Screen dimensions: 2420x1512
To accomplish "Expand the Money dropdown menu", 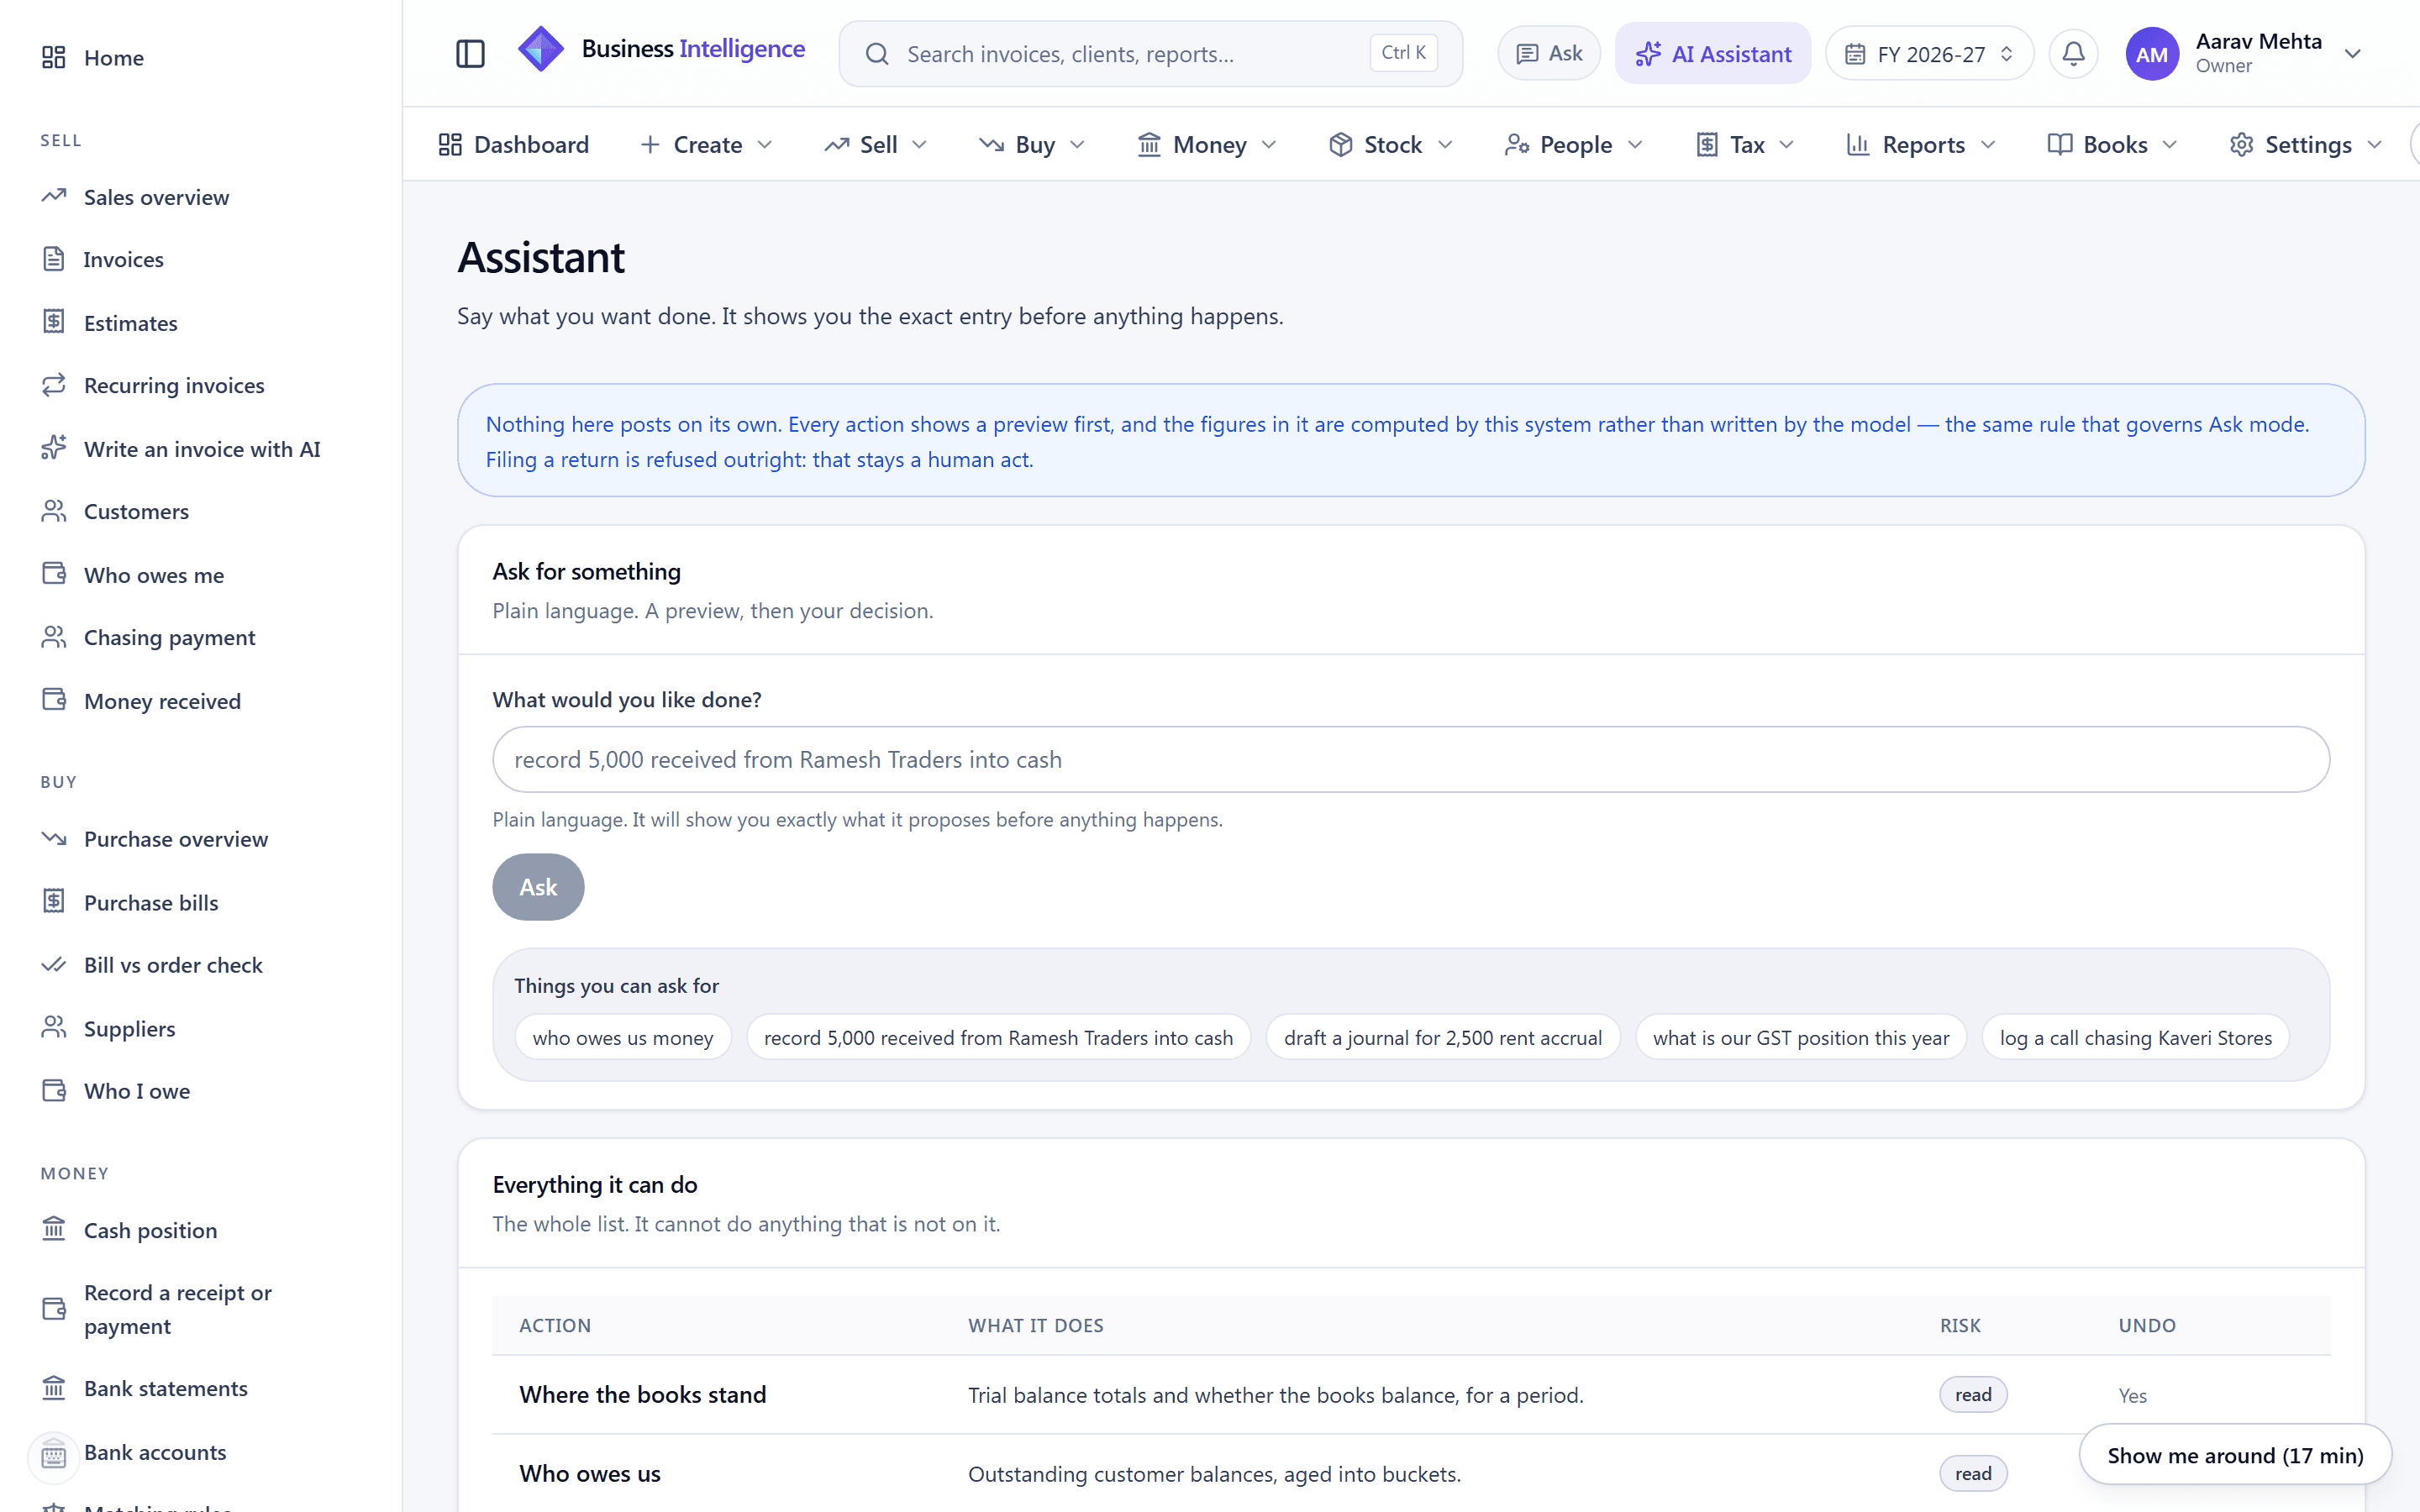I will (1207, 144).
